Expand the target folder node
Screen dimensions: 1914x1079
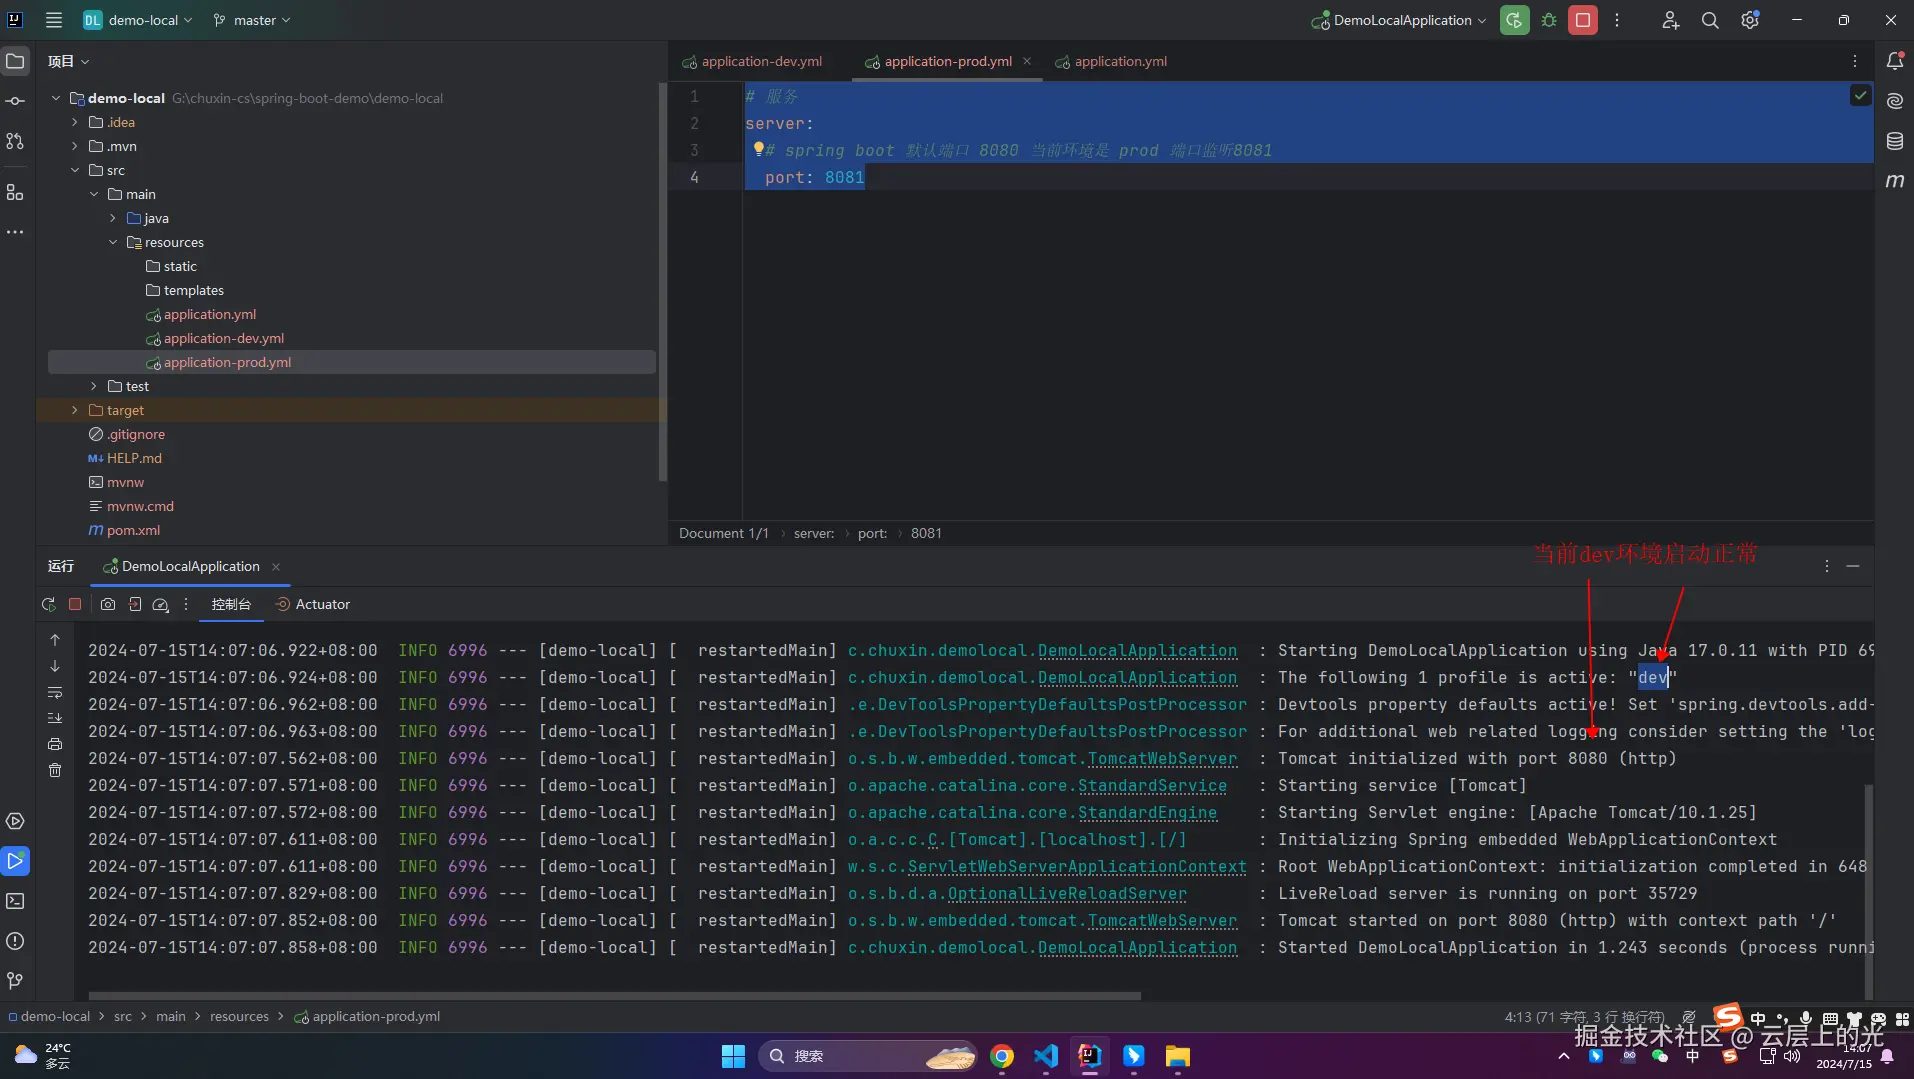click(x=75, y=410)
